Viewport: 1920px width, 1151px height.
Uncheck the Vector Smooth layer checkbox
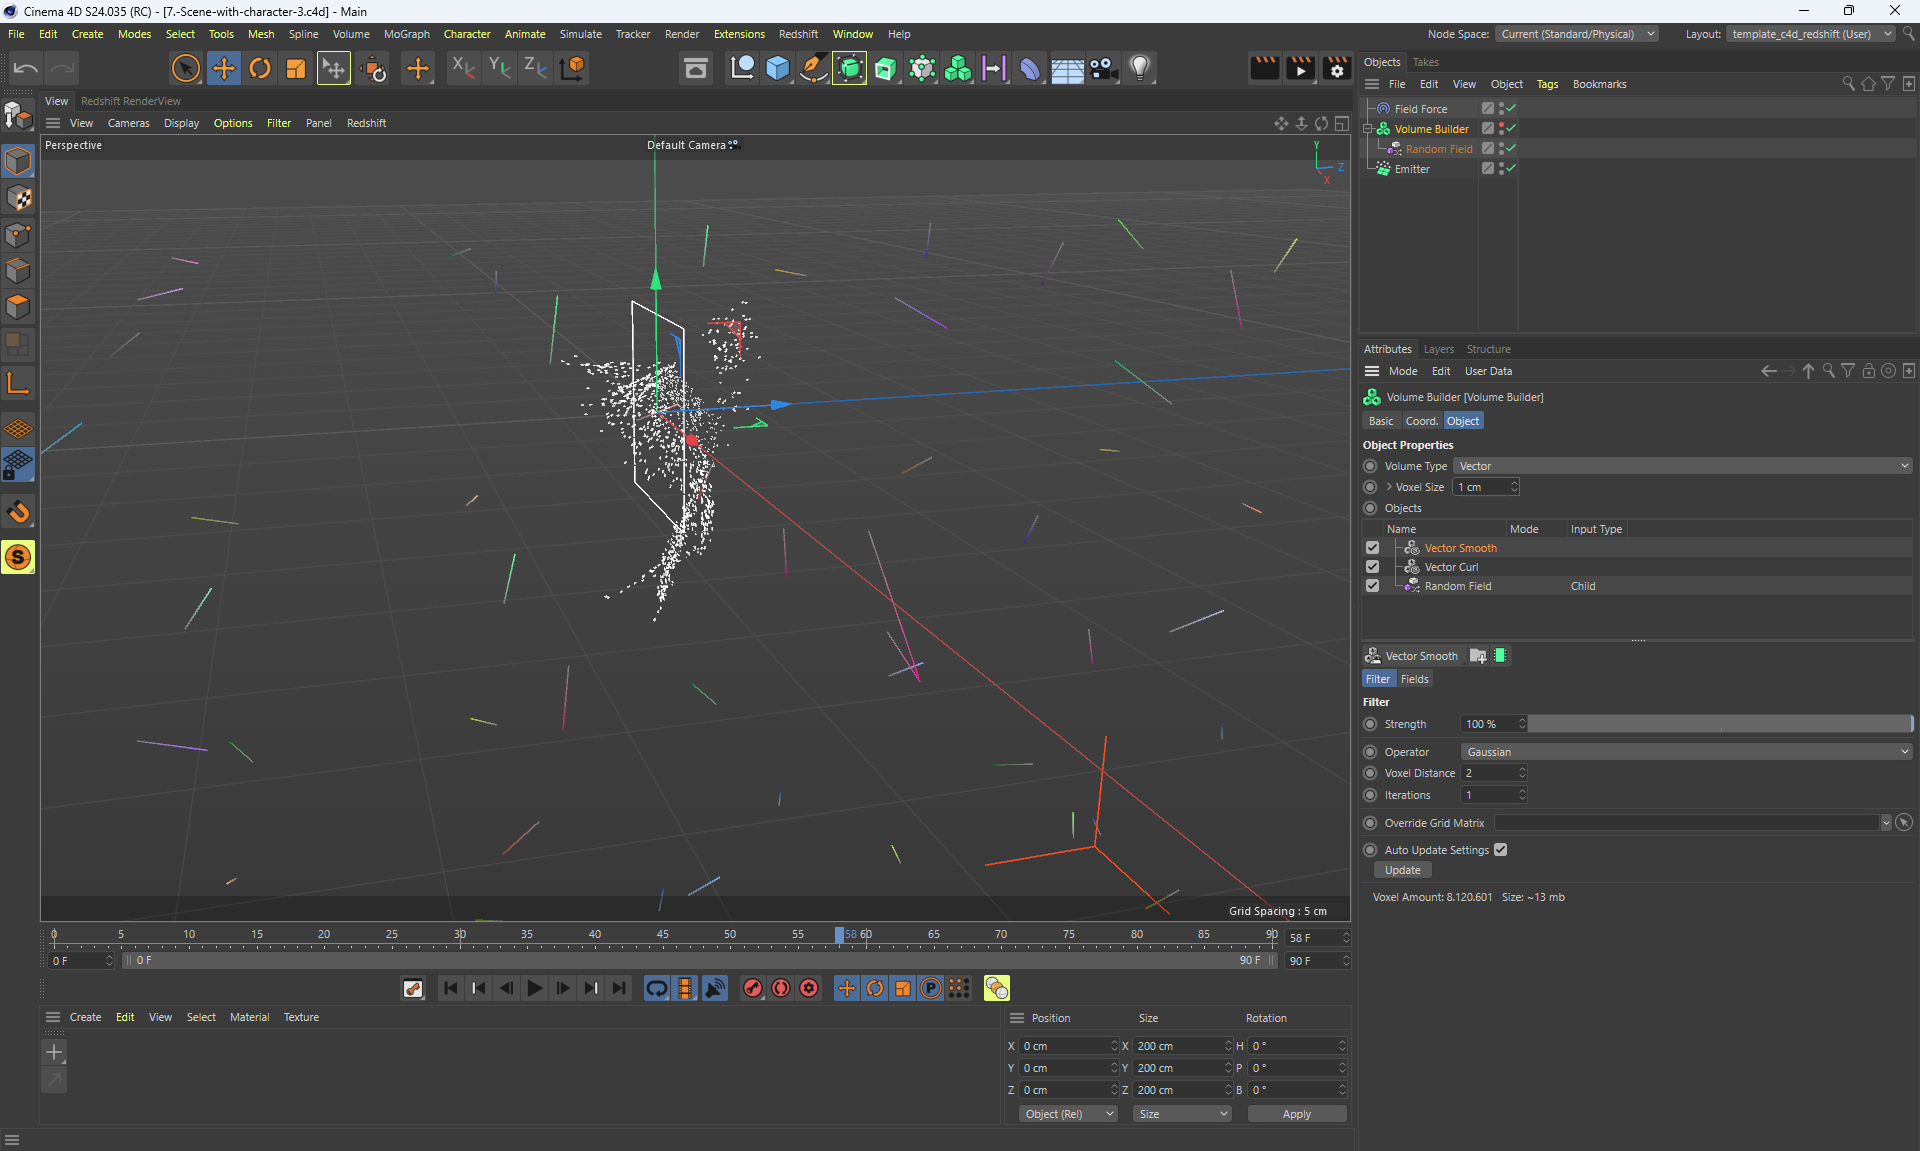click(1372, 548)
